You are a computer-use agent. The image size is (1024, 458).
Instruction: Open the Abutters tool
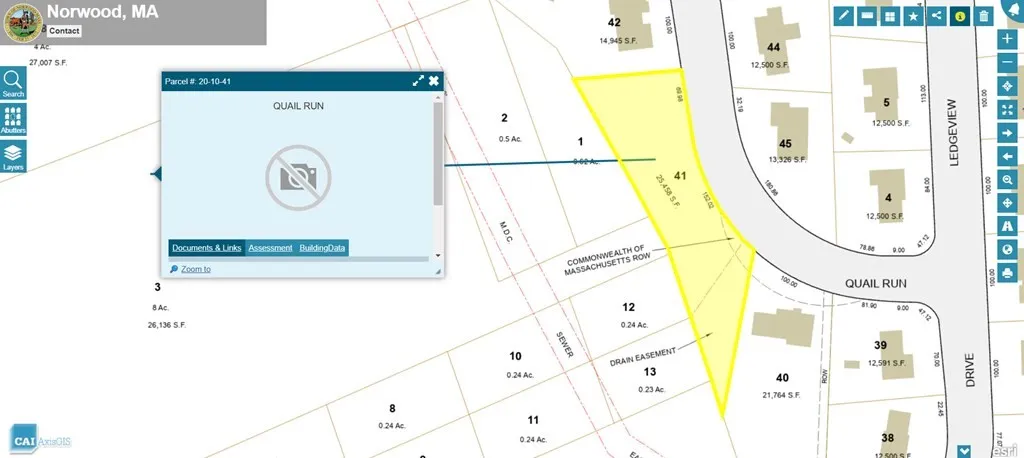point(13,119)
